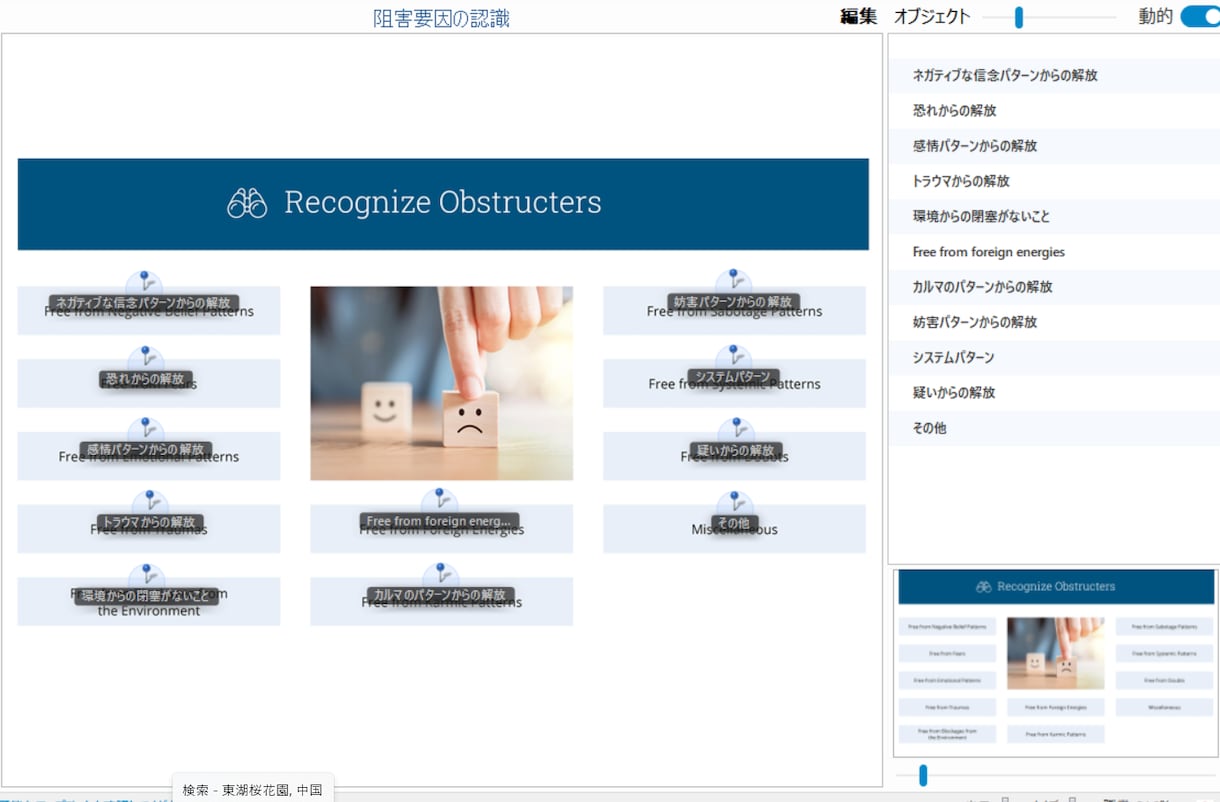This screenshot has height=802, width=1220.
Task: Select Free from foreign energies list row
Action: tap(1054, 252)
